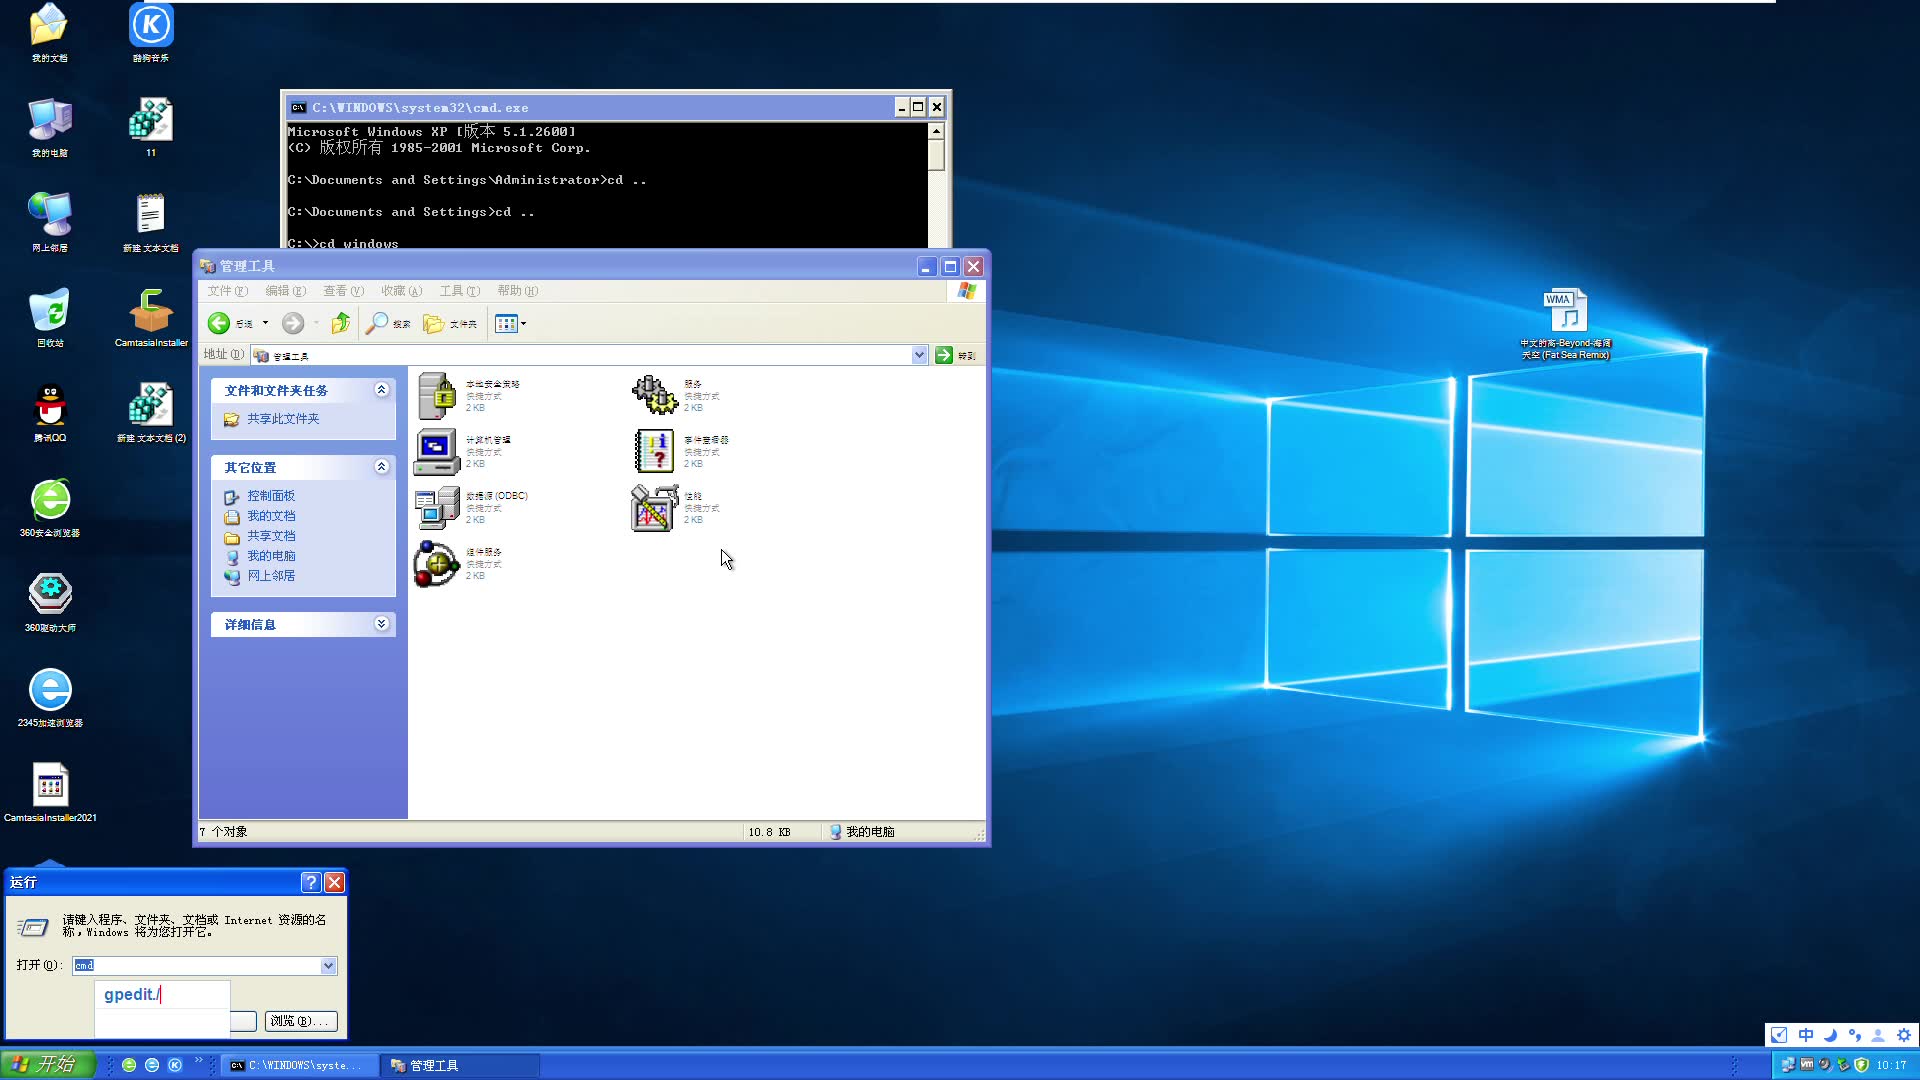
Task: Click the green Back arrow toolbar button
Action: (219, 323)
